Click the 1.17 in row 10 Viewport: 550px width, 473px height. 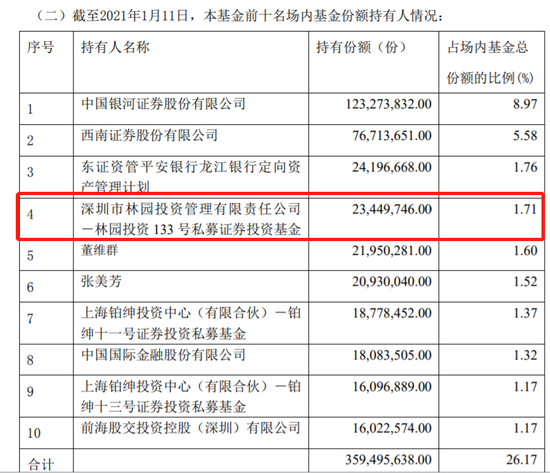[525, 428]
